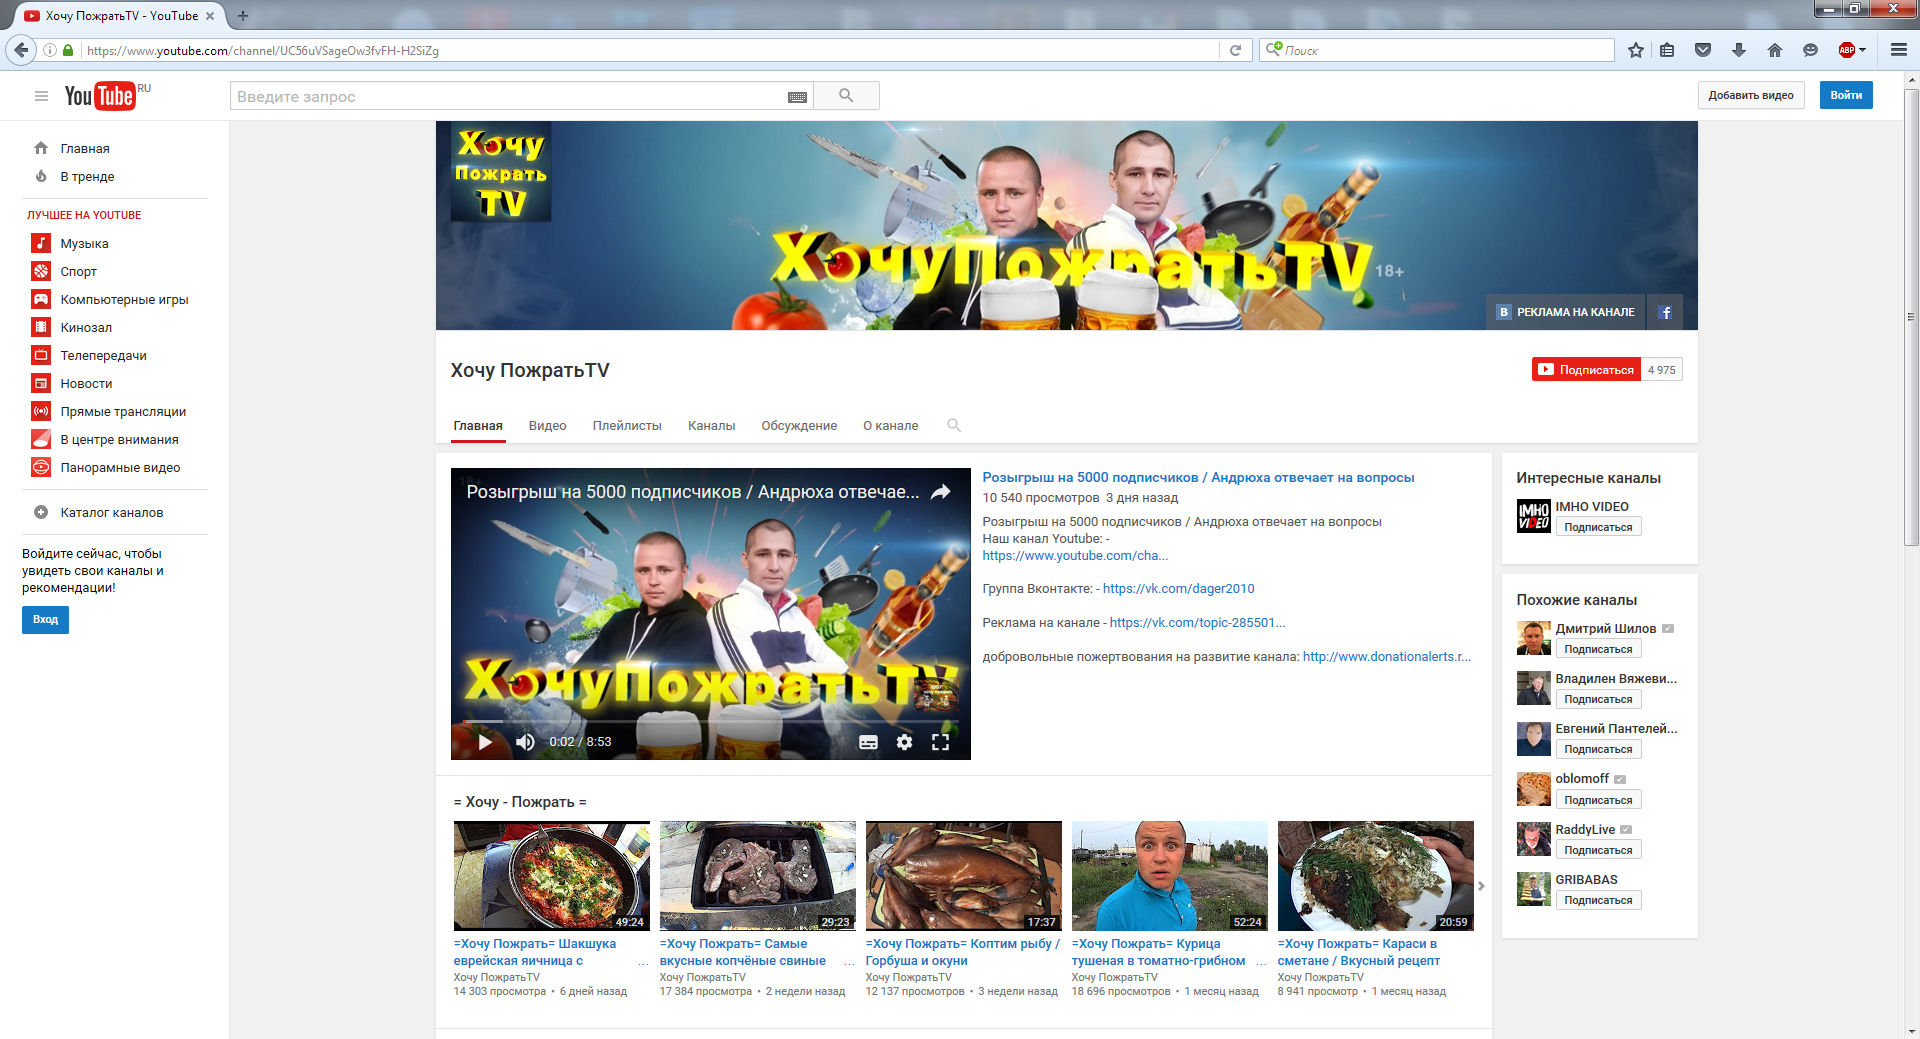Screen dimensions: 1920x1039
Task: Click the share arrow on the video player
Action: click(940, 492)
